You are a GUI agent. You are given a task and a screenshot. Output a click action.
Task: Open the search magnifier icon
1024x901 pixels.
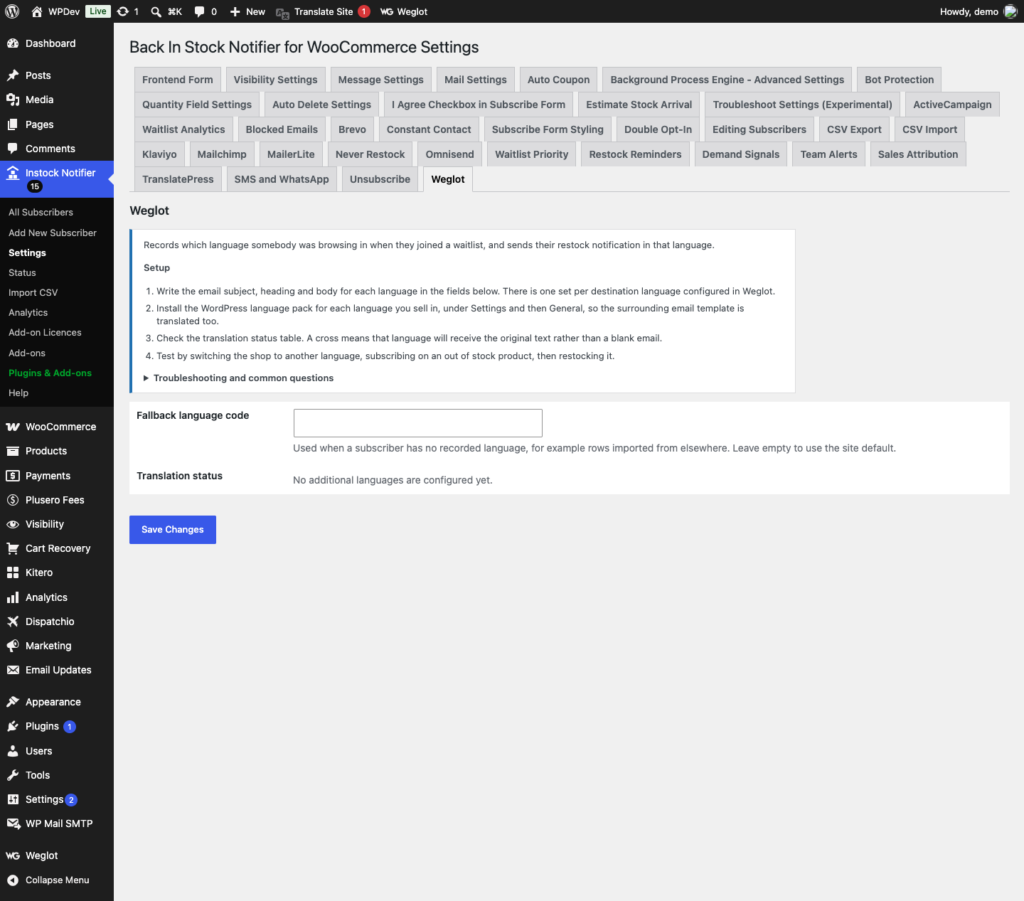155,12
